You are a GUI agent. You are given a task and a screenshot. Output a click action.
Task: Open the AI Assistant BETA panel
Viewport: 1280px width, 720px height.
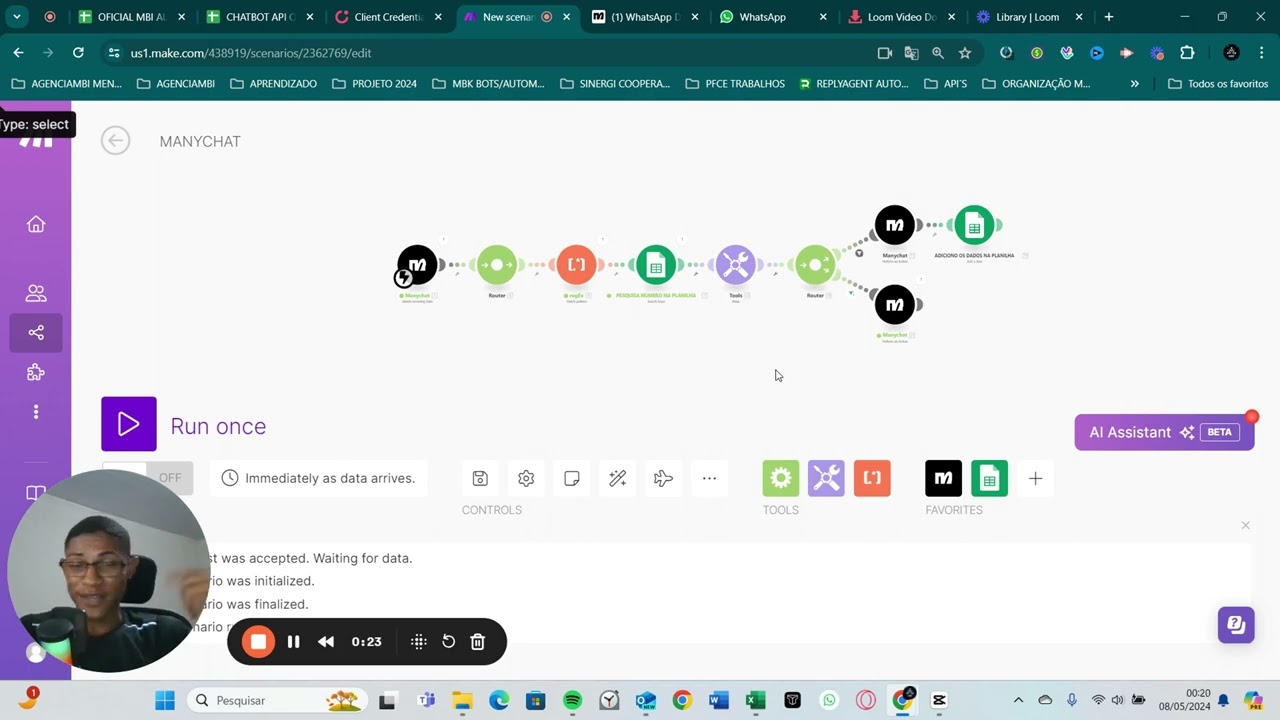(x=1164, y=432)
